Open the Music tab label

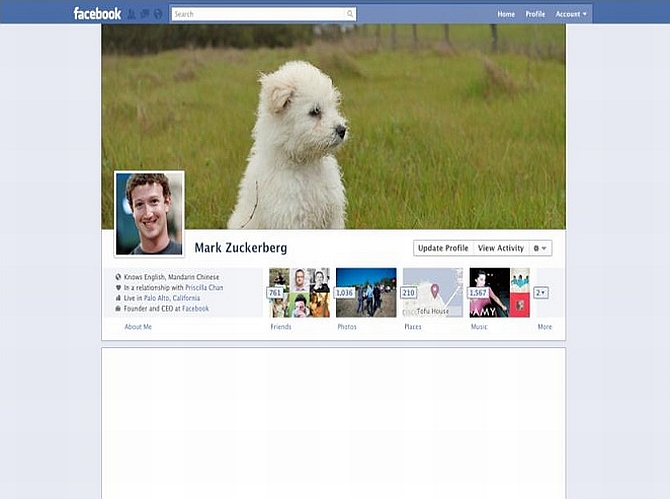coord(479,327)
